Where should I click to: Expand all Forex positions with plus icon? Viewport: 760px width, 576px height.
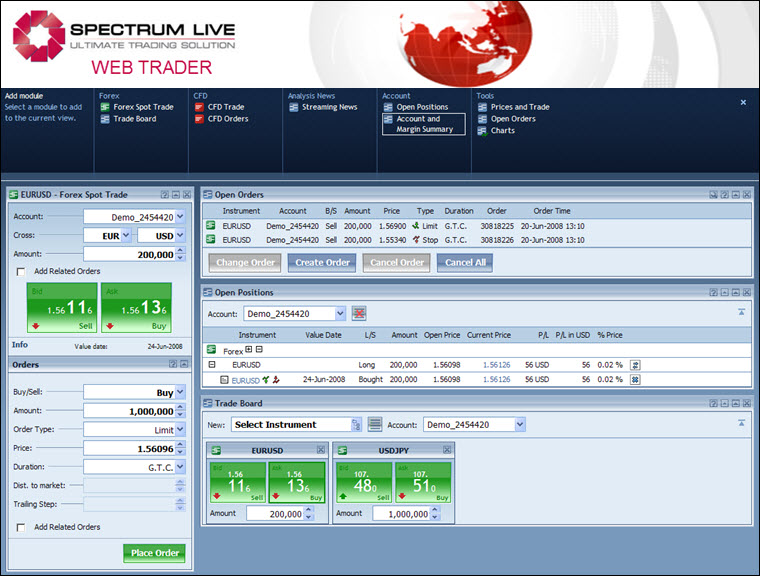(x=249, y=349)
